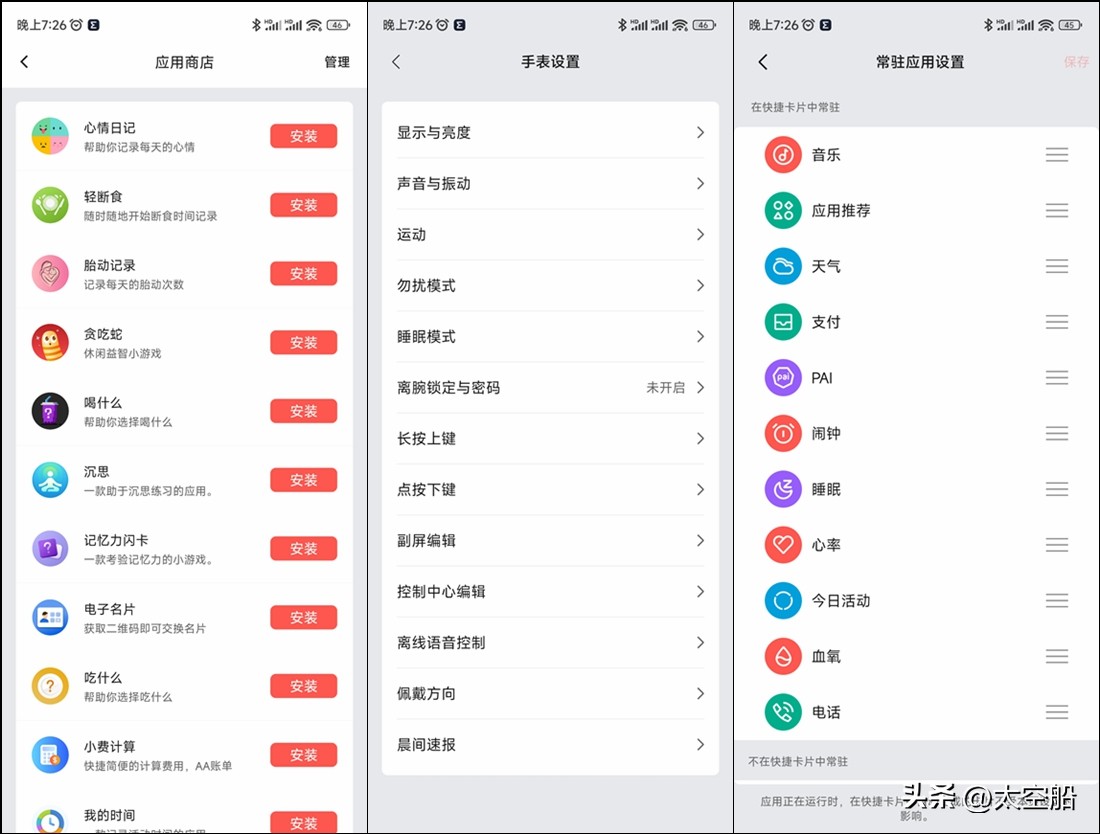Click the reorder handle next to 音乐
Image resolution: width=1100 pixels, height=834 pixels.
coord(1057,154)
